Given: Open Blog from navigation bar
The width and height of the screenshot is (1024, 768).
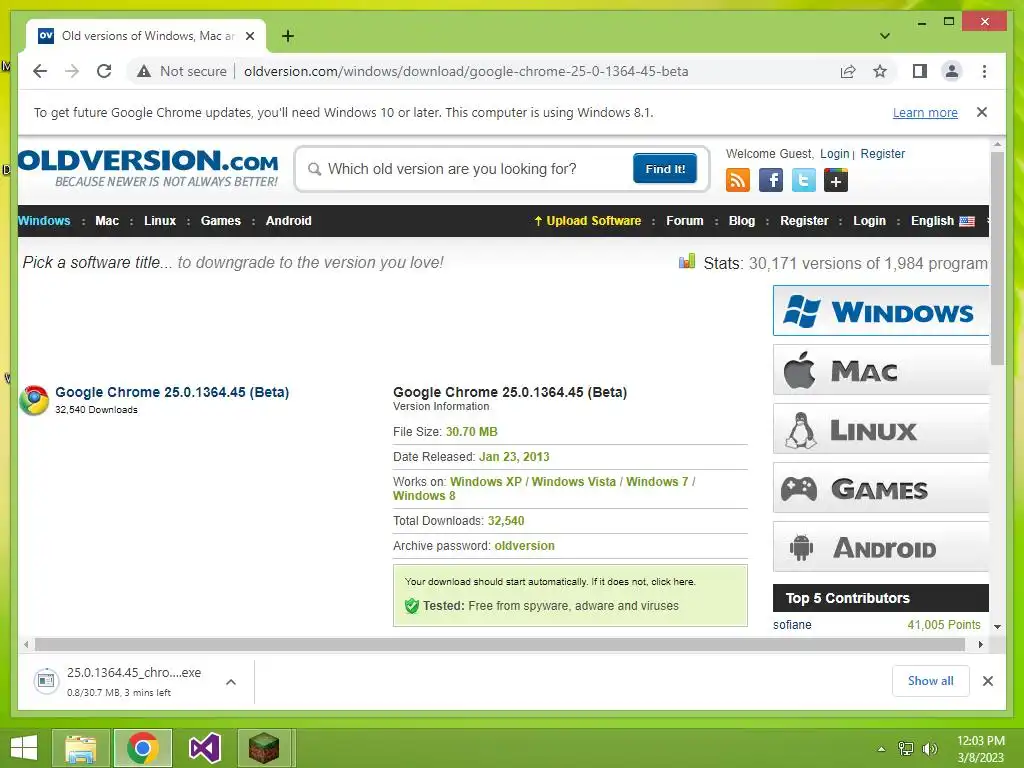Looking at the screenshot, I should pos(742,221).
